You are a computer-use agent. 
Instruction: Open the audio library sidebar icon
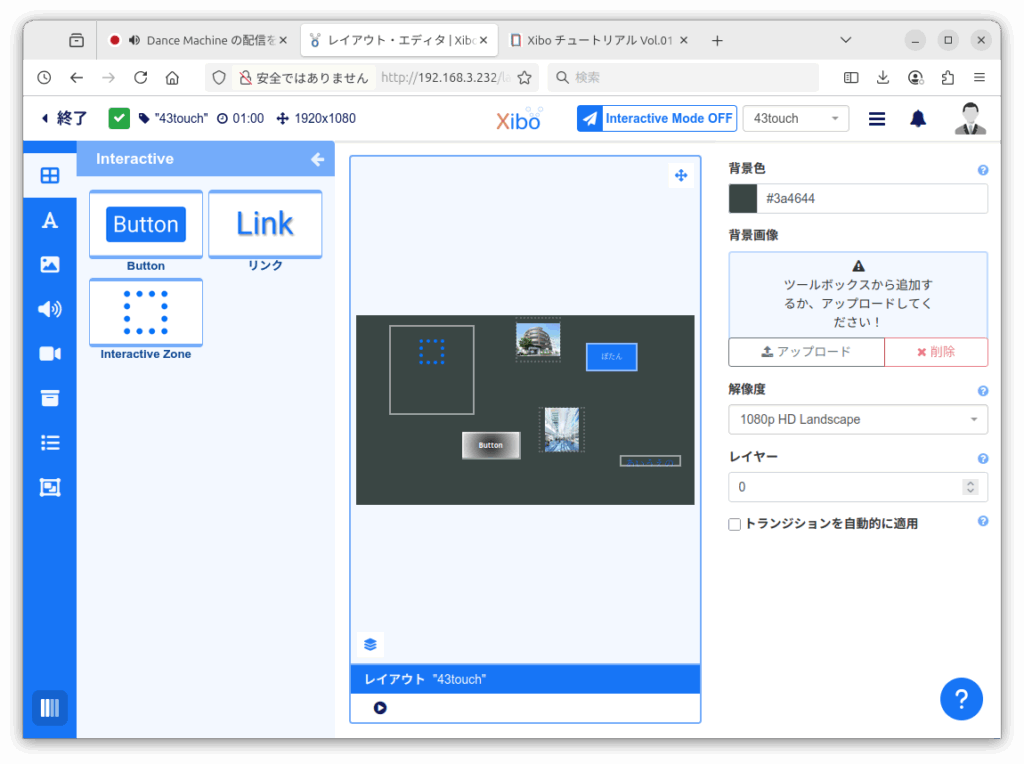49,309
